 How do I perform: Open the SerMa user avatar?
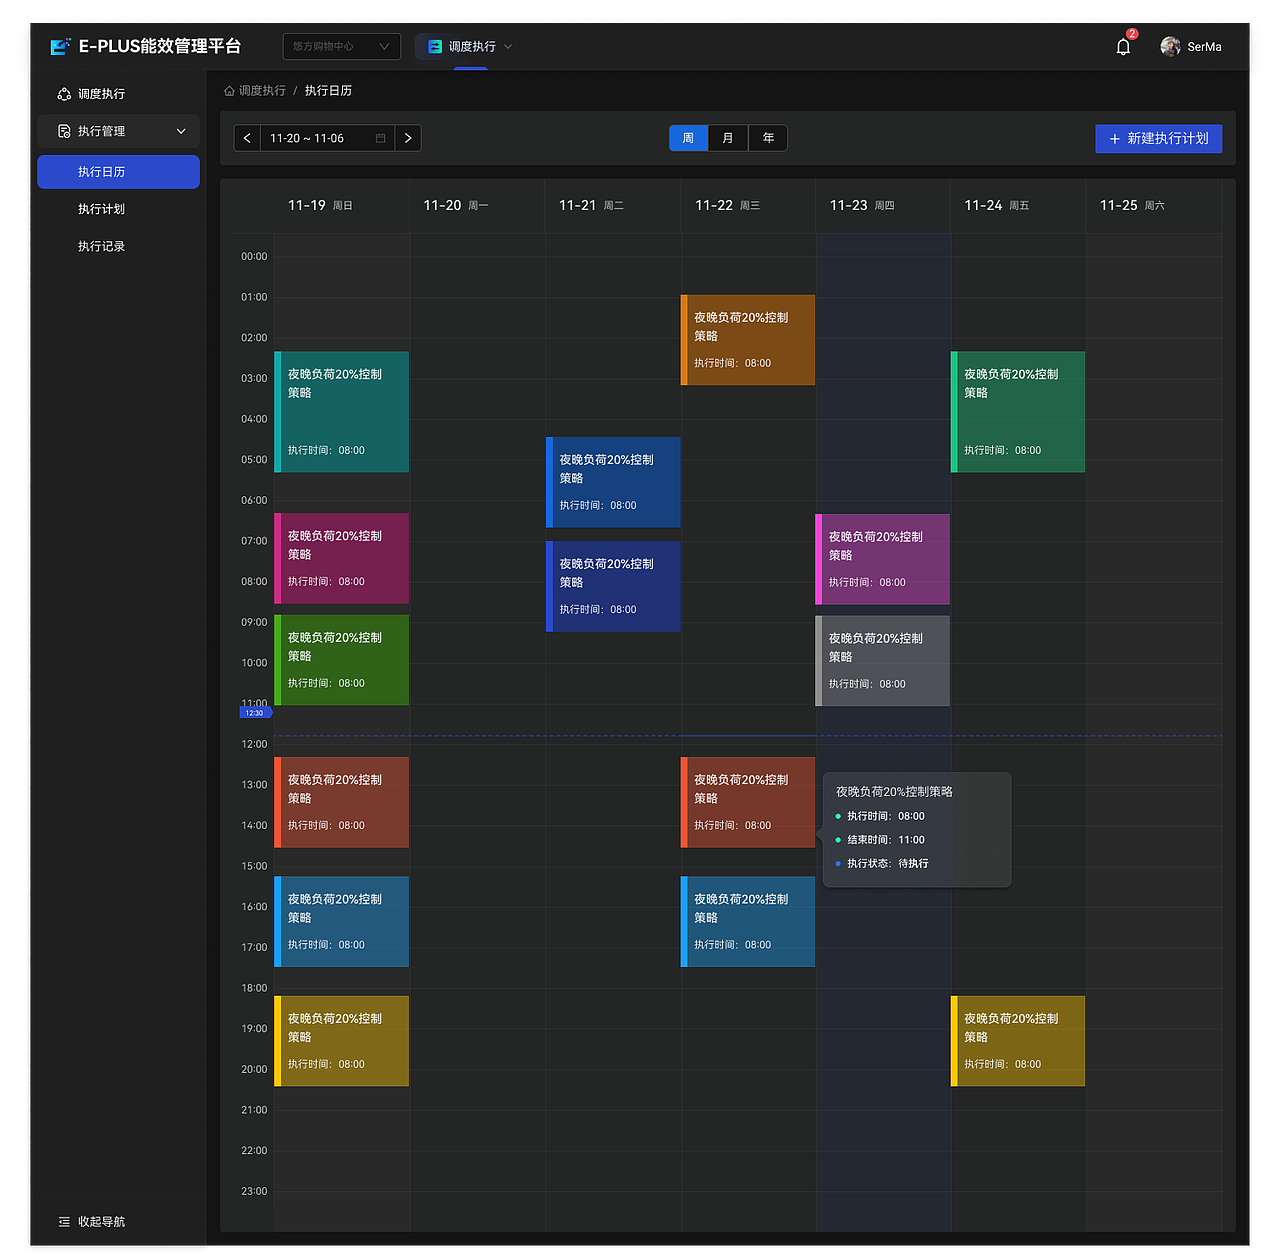pyautogui.click(x=1170, y=46)
